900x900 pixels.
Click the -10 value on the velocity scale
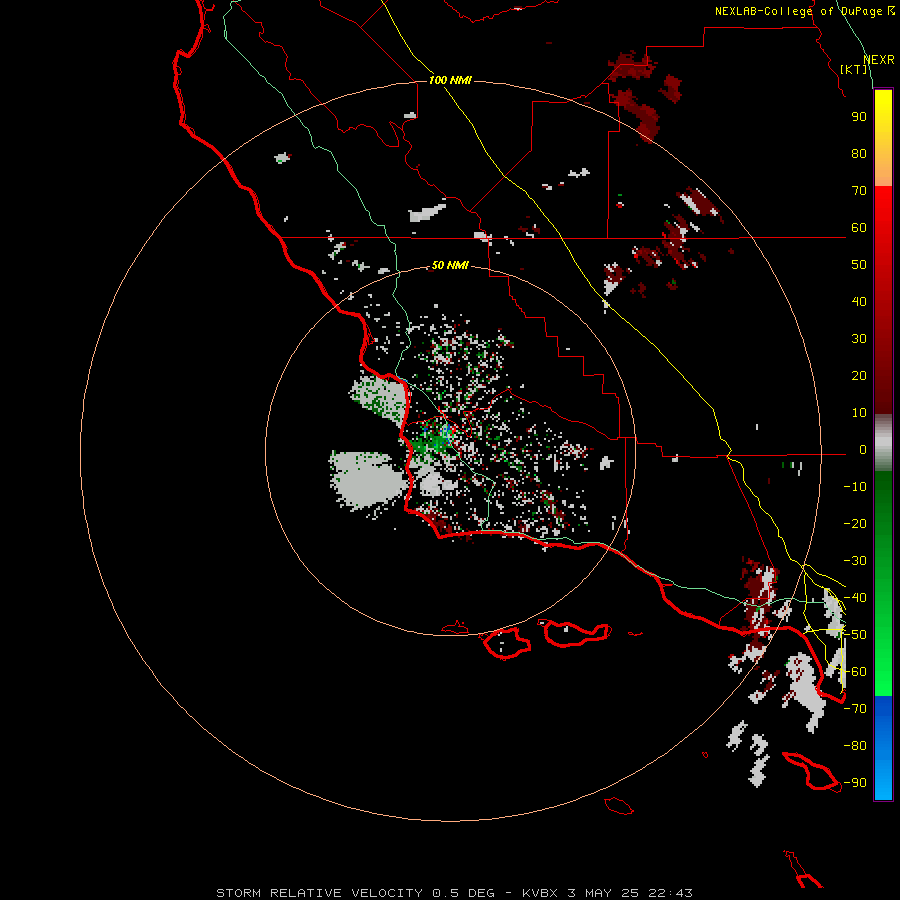[855, 487]
